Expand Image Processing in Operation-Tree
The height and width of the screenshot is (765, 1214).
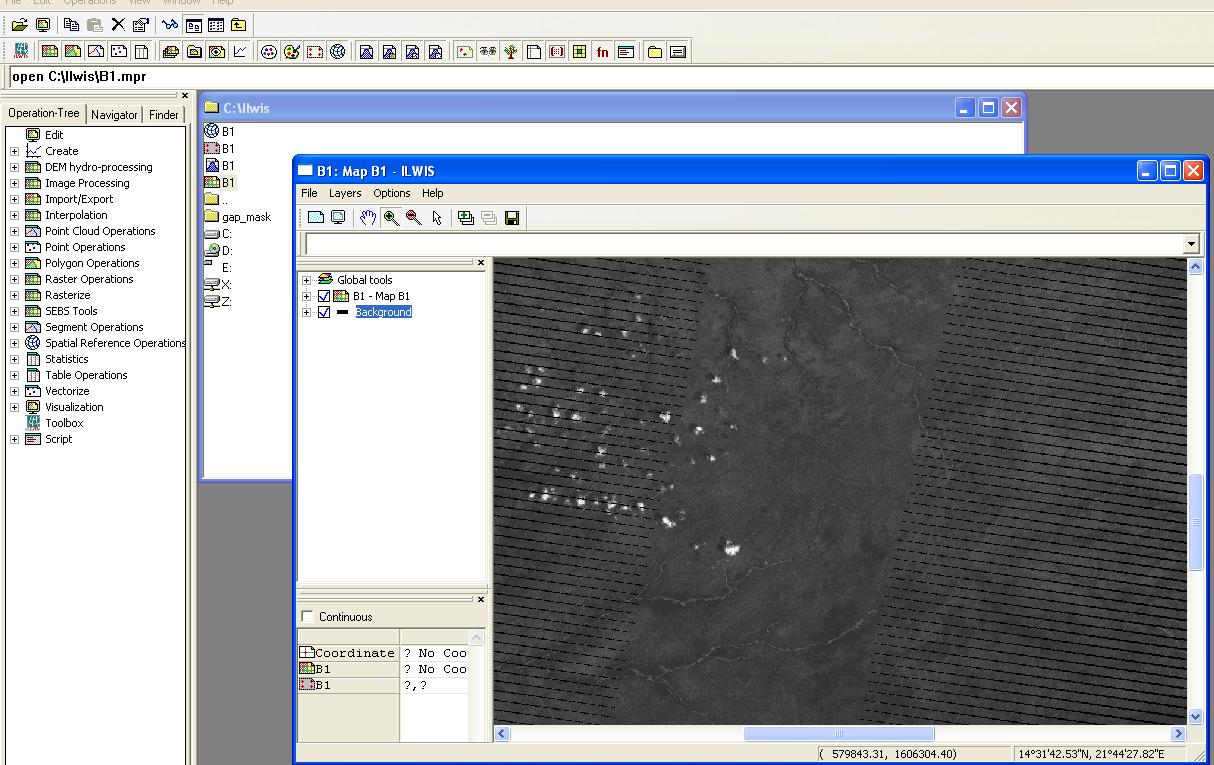pyautogui.click(x=14, y=184)
